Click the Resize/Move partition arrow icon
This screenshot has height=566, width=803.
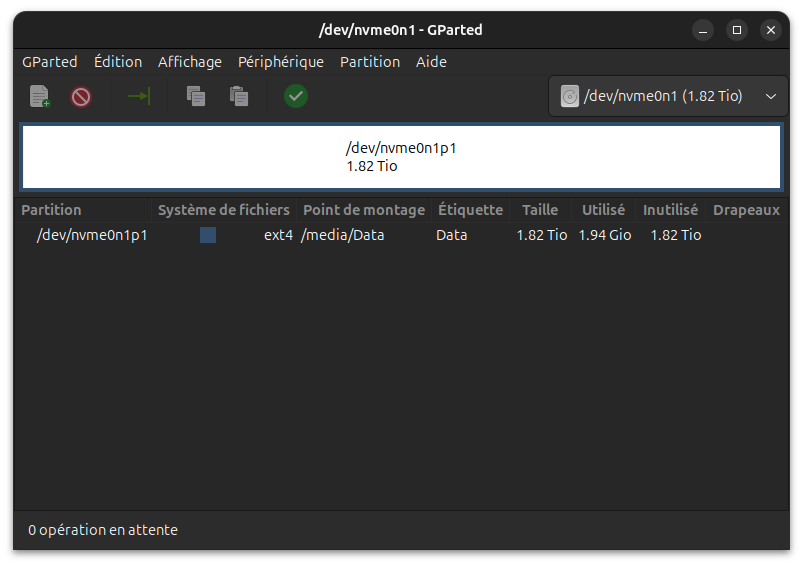point(139,96)
